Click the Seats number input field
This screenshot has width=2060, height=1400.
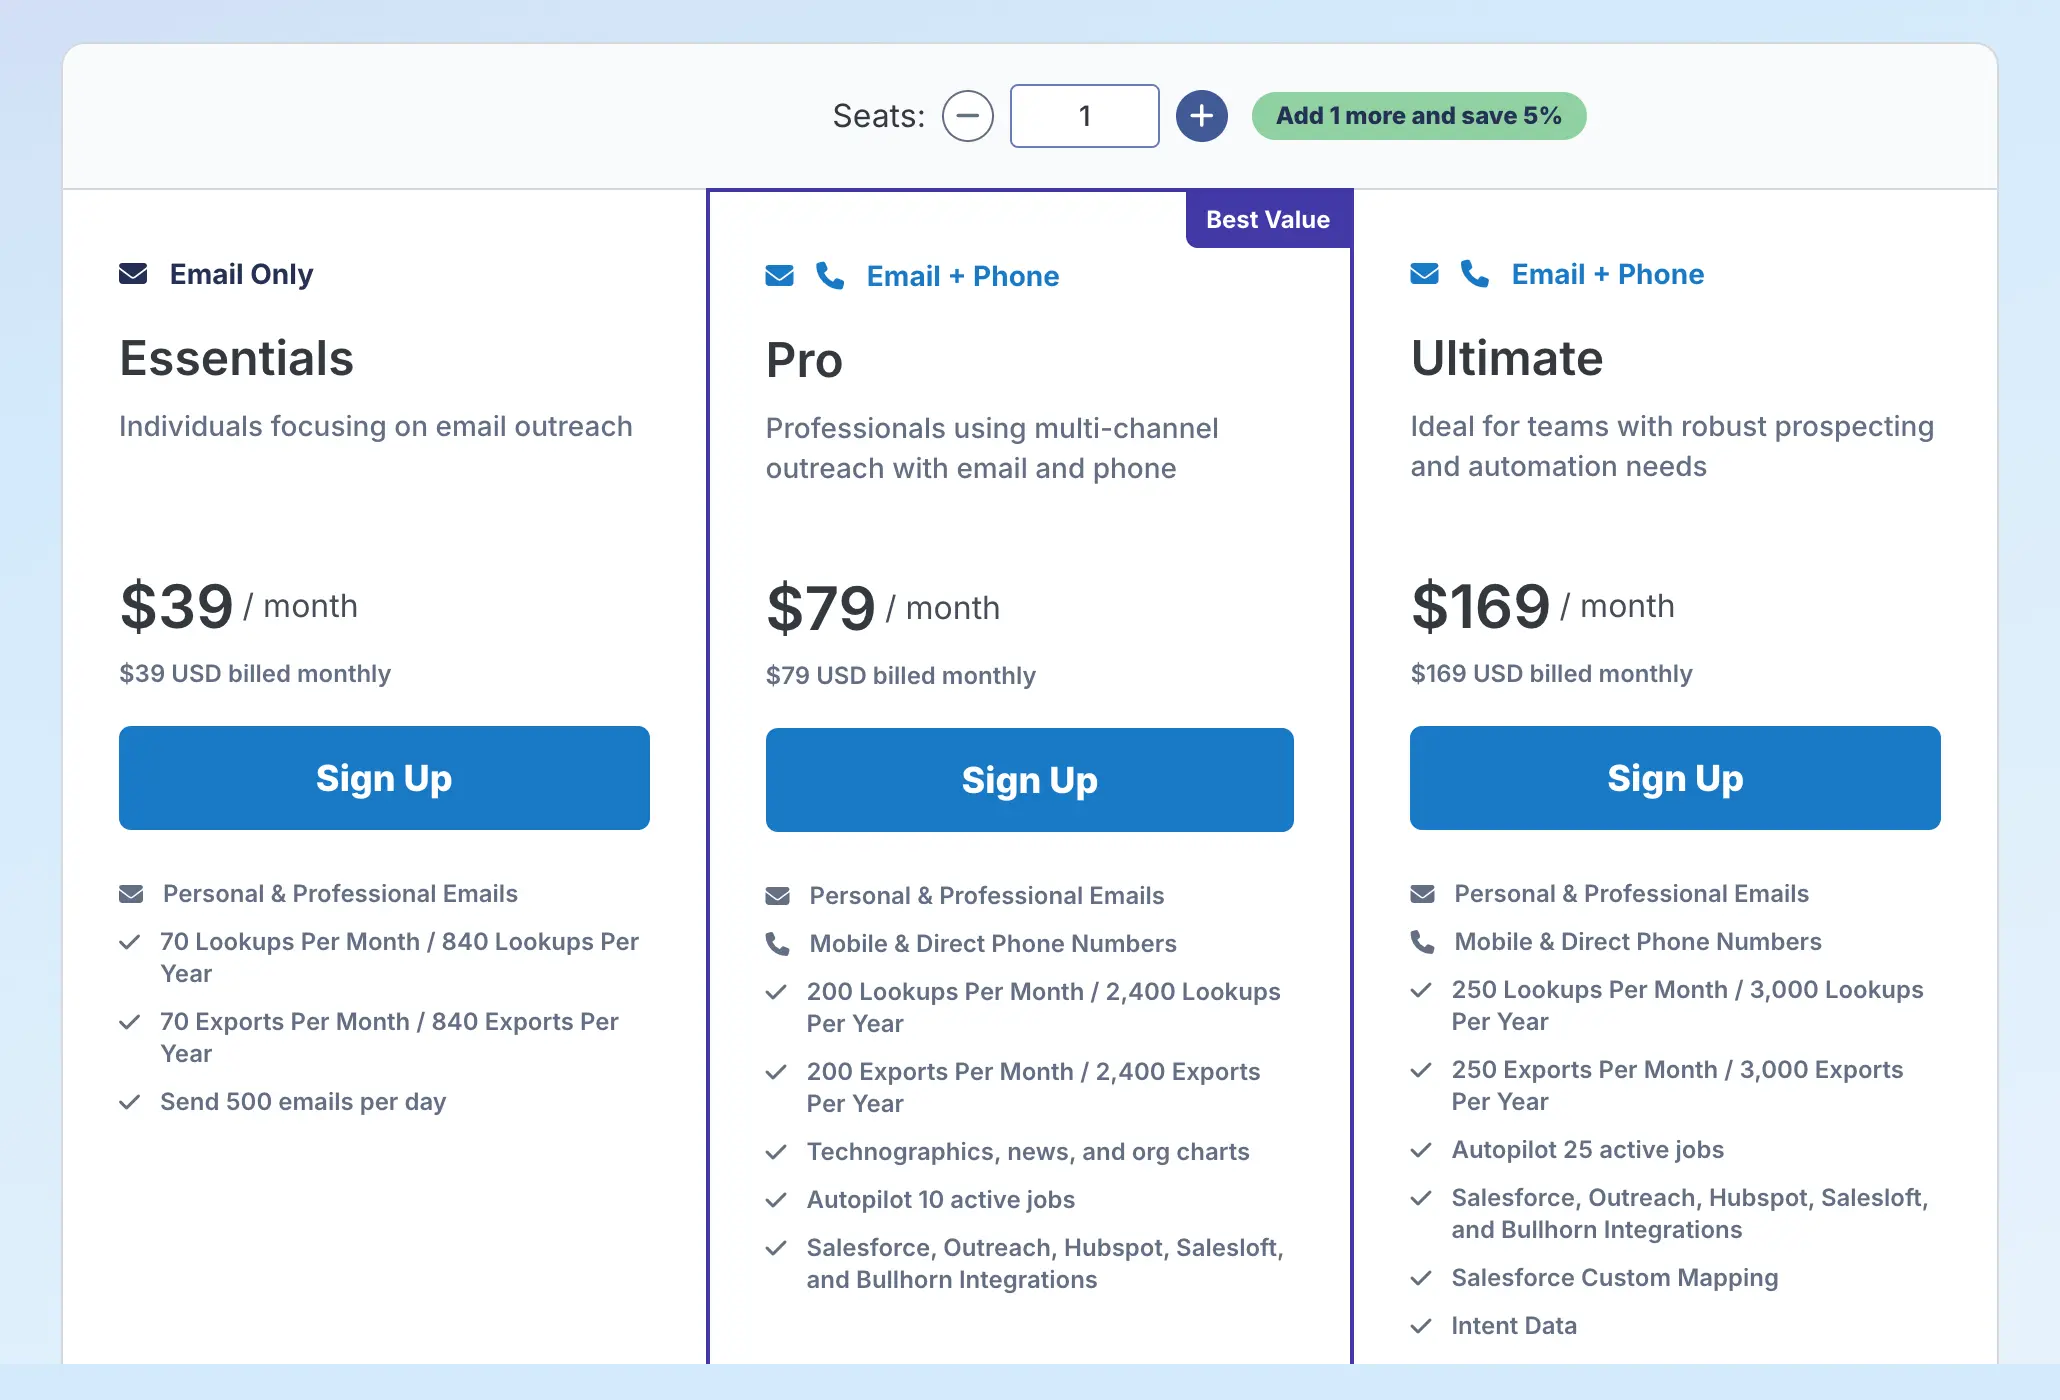coord(1084,116)
